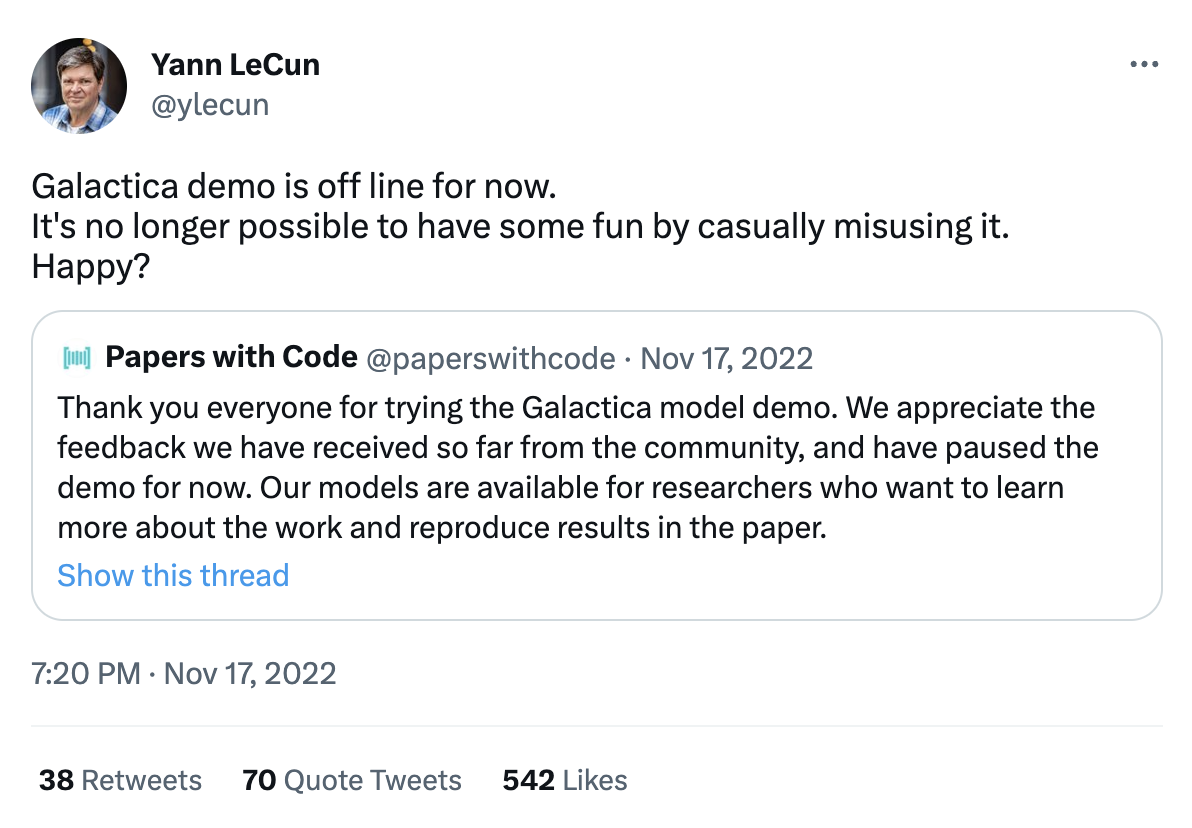The width and height of the screenshot is (1192, 828).
Task: Click the Papers with Code logo icon
Action: [76, 357]
